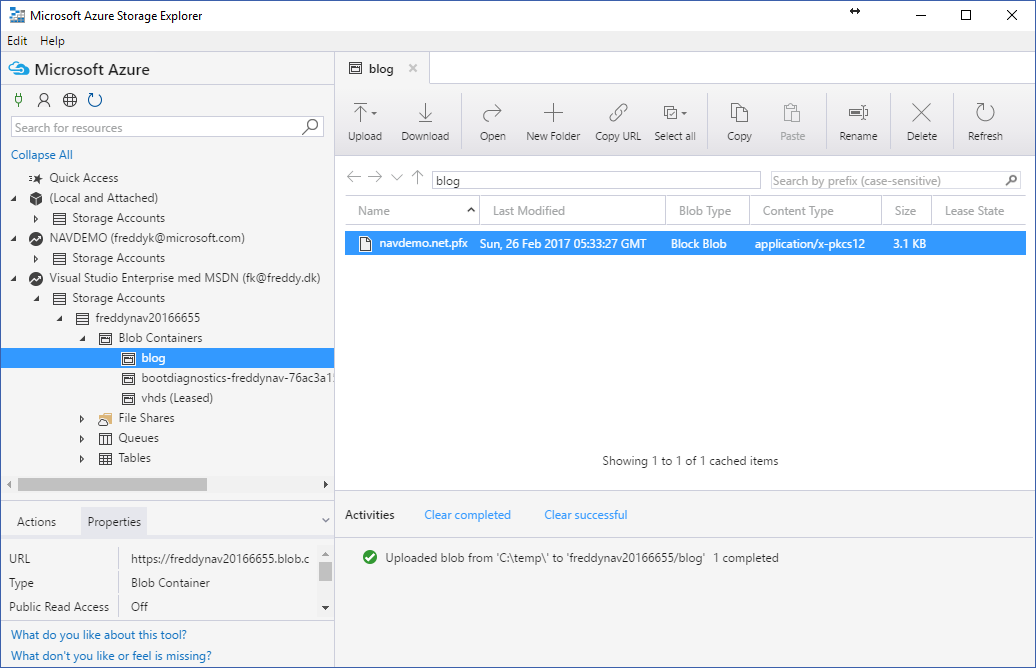Click the plug connect icon in sidebar
Image resolution: width=1036 pixels, height=668 pixels.
(x=18, y=100)
